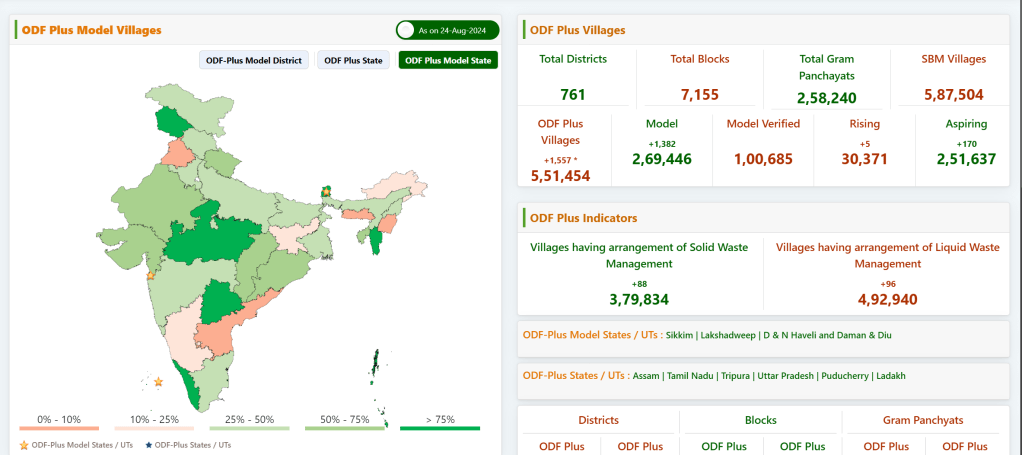Open Solid Waste Management villages count 3,79,834
Viewport: 1022px width, 455px height.
[639, 299]
